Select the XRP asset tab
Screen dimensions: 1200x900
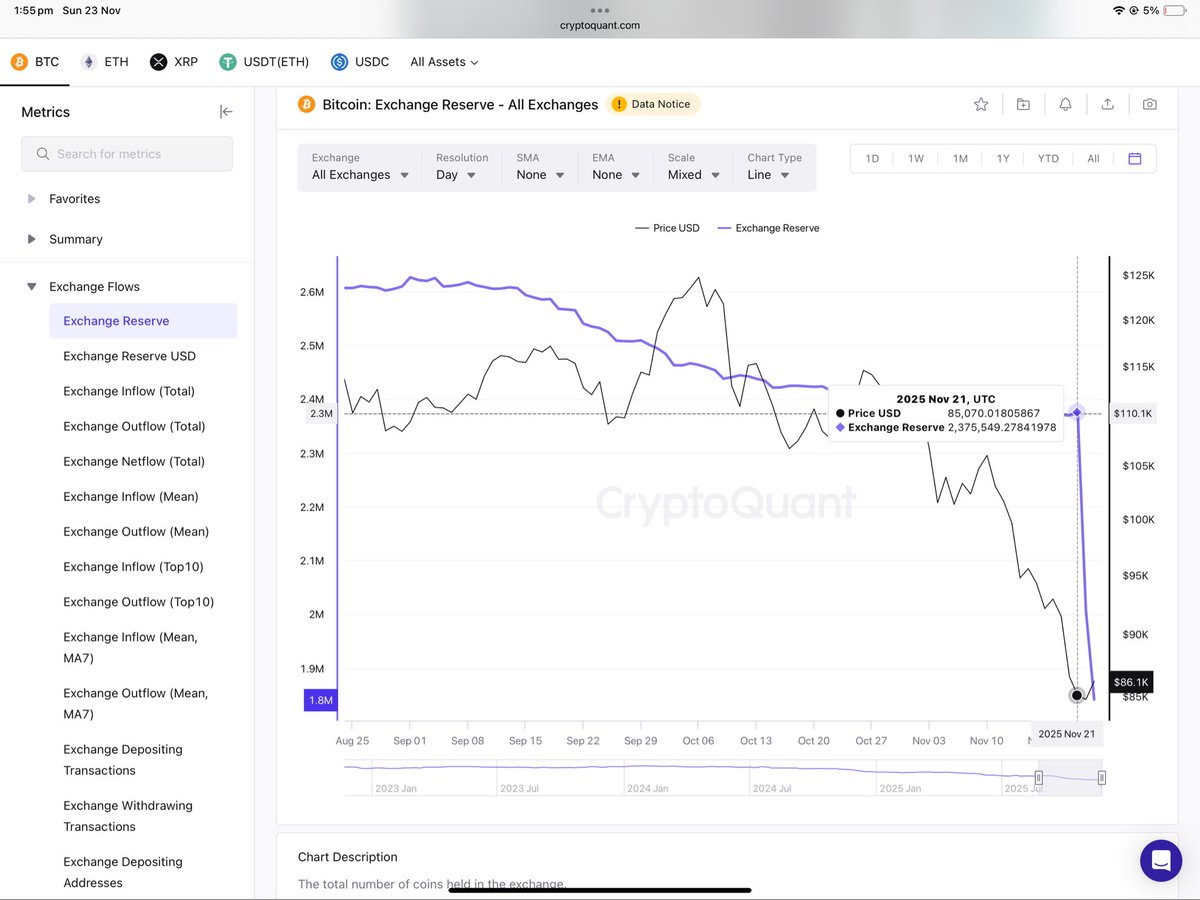(x=174, y=62)
